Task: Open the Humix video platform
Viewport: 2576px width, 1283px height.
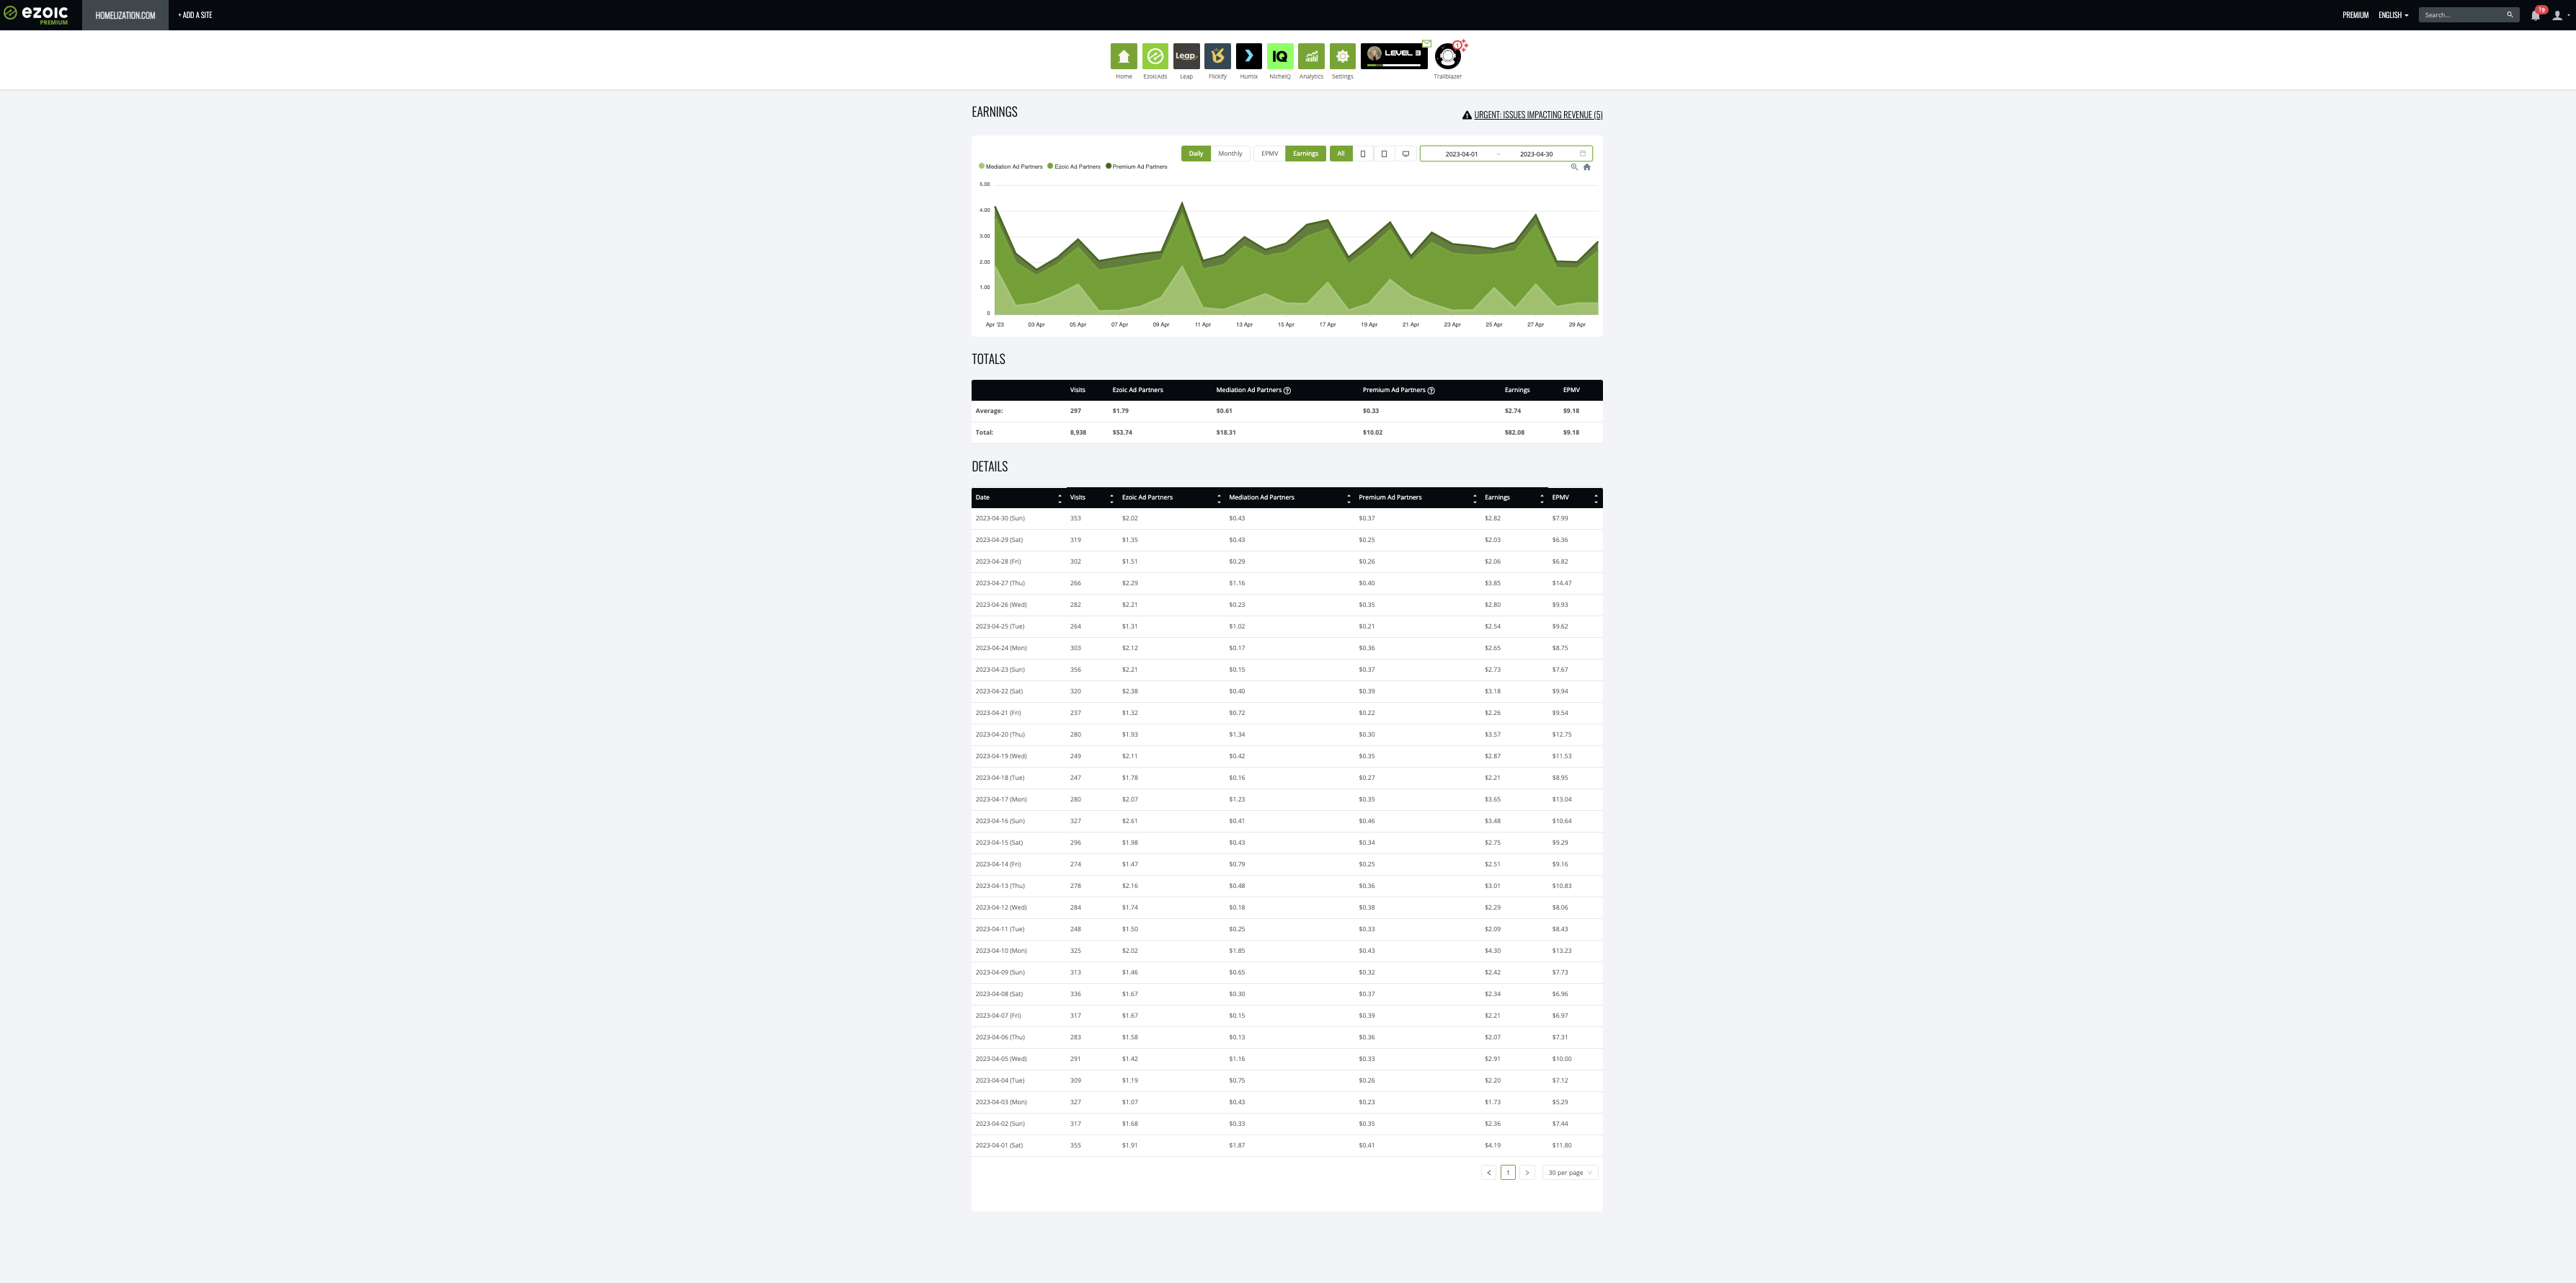Action: pos(1248,56)
